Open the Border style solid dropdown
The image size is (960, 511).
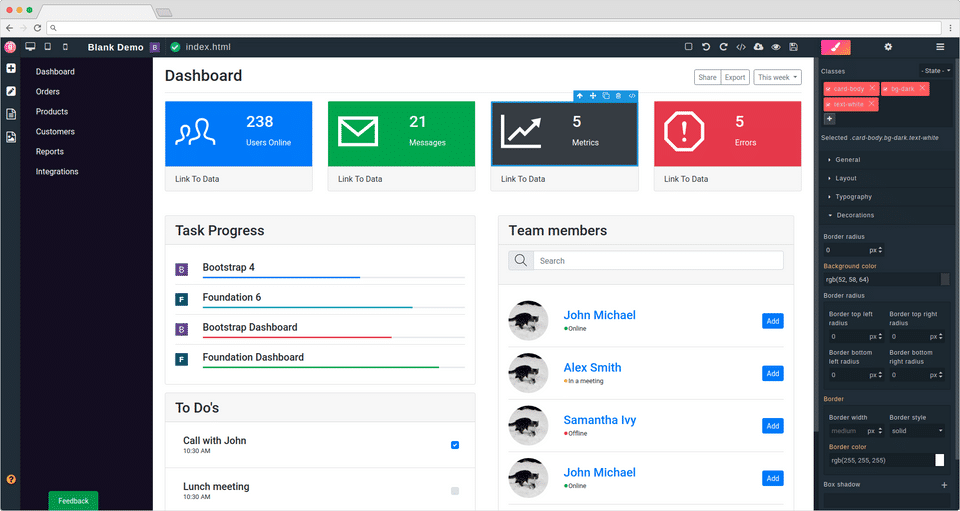point(917,431)
